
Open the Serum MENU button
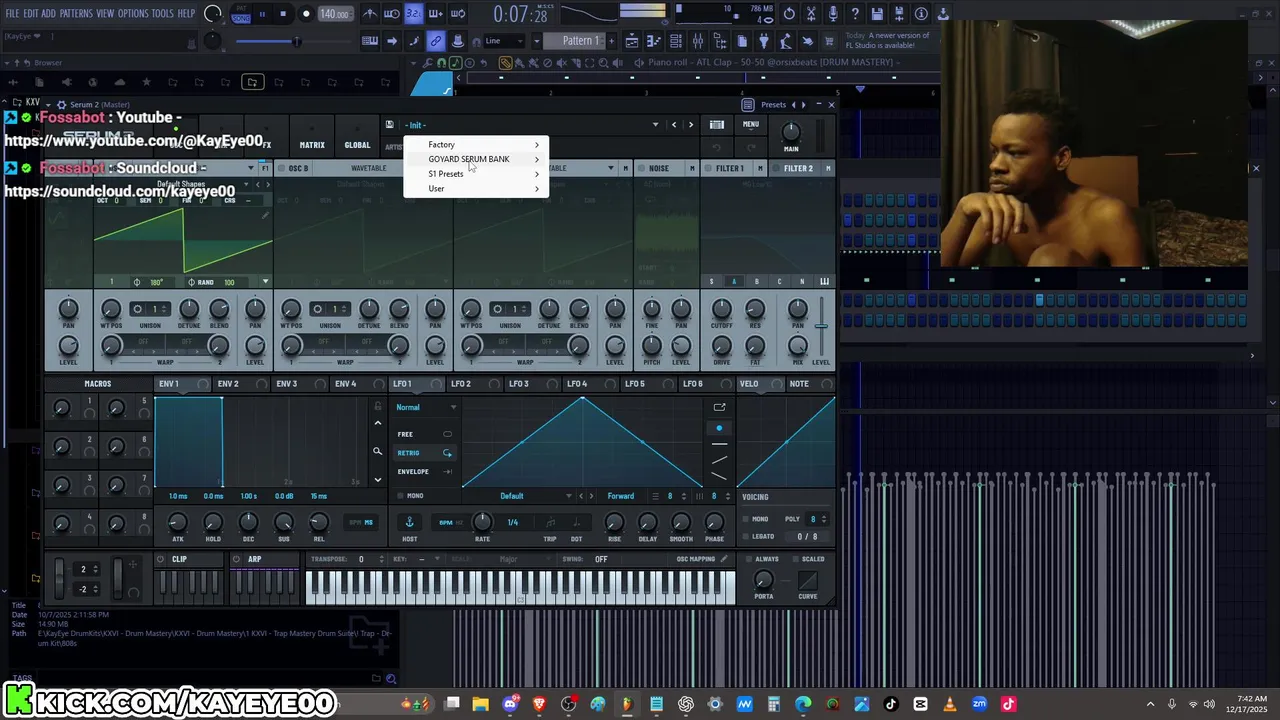(751, 124)
